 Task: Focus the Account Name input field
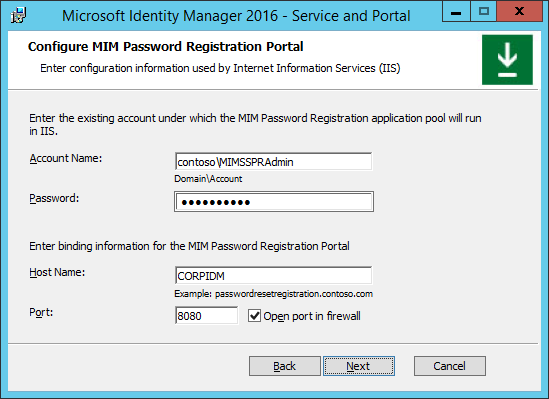click(273, 162)
